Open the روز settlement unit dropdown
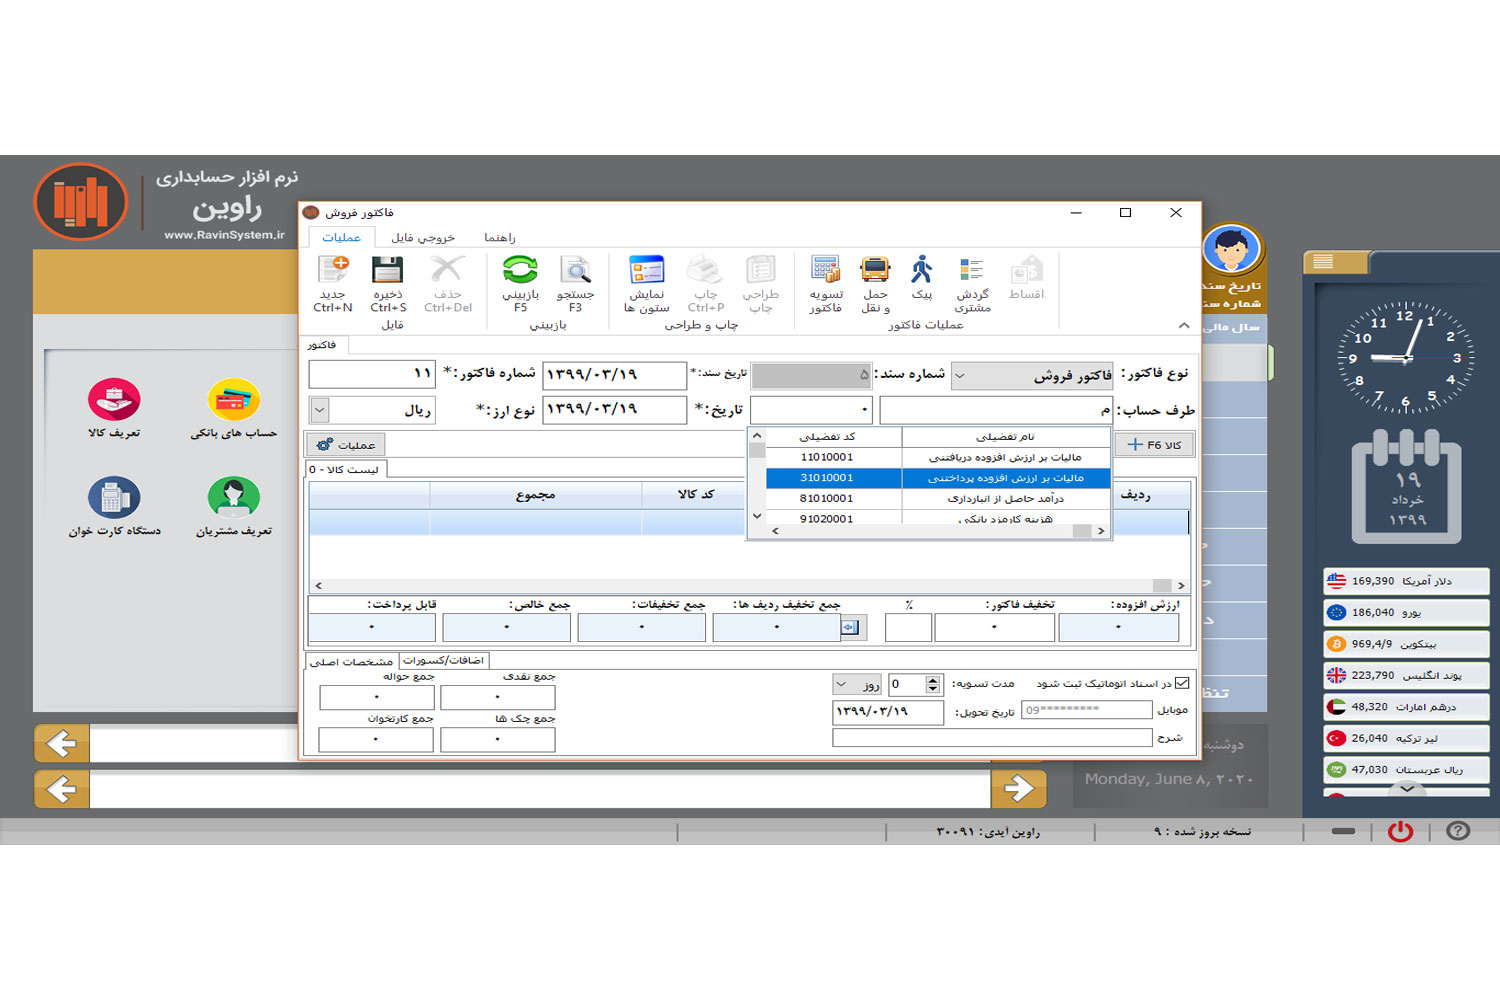The height and width of the screenshot is (1000, 1500). pyautogui.click(x=841, y=685)
